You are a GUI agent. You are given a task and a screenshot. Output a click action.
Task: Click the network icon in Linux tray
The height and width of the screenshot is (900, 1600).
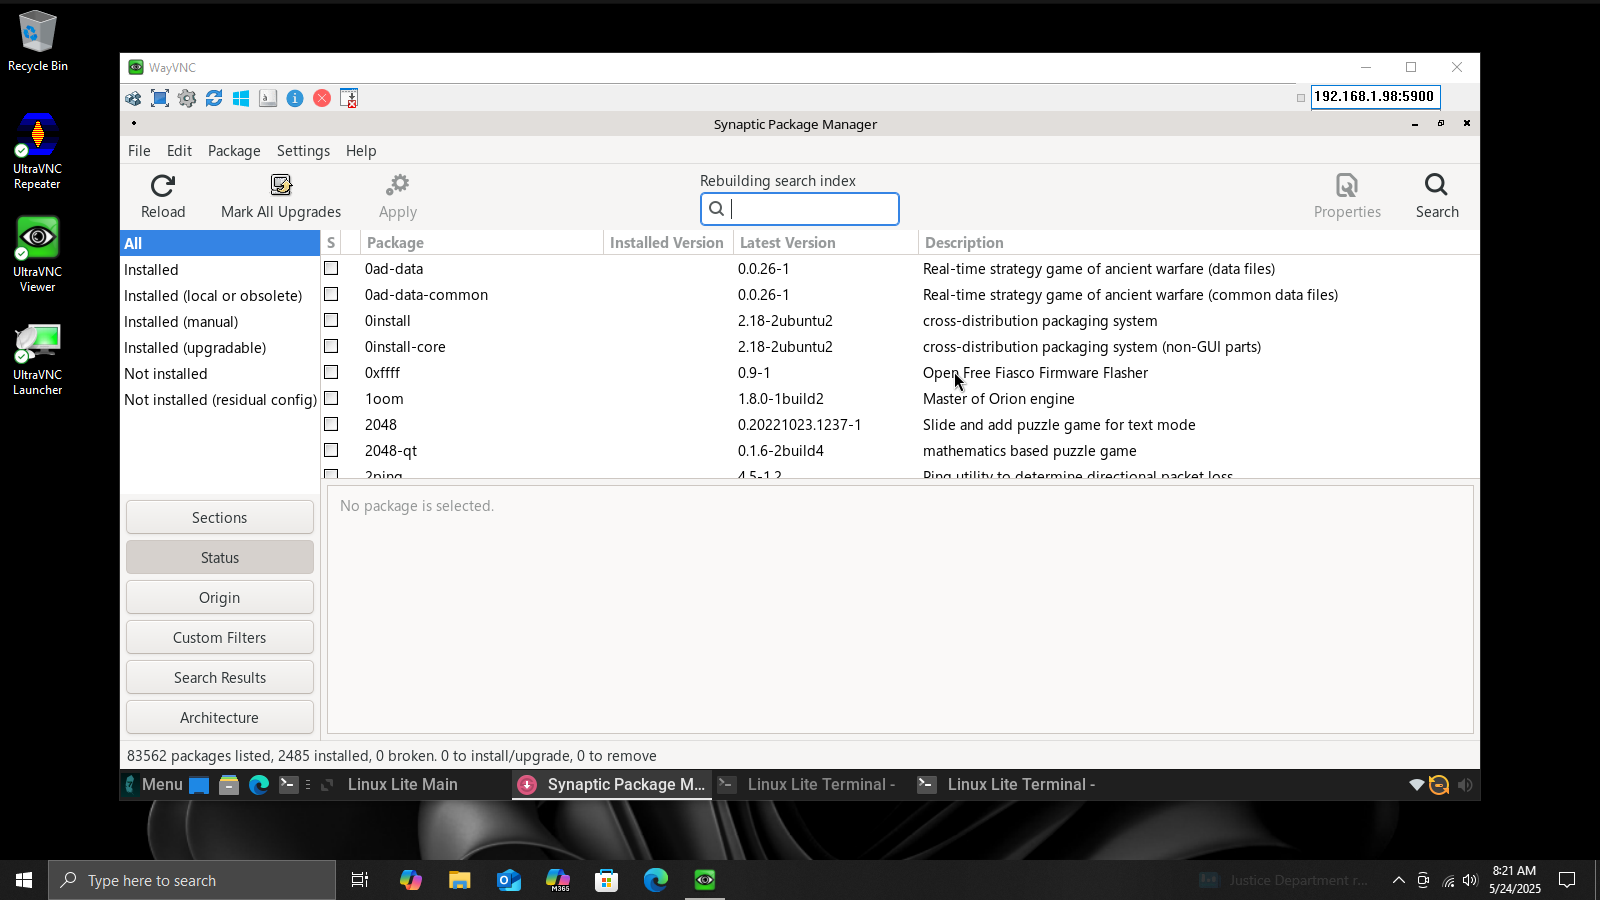(x=1416, y=785)
